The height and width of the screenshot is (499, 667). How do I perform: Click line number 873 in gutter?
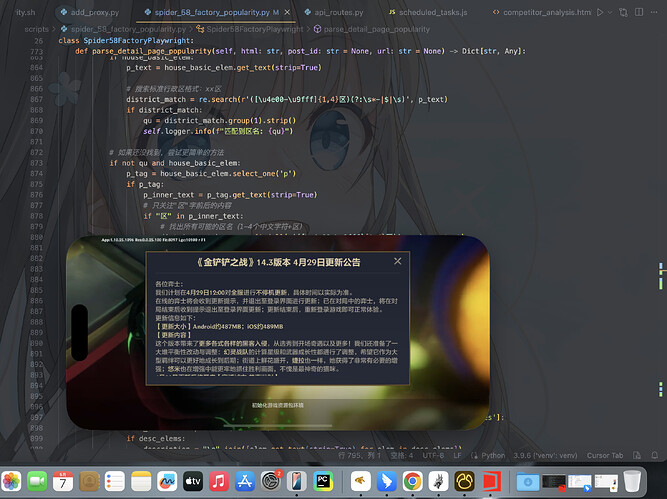click(37, 163)
